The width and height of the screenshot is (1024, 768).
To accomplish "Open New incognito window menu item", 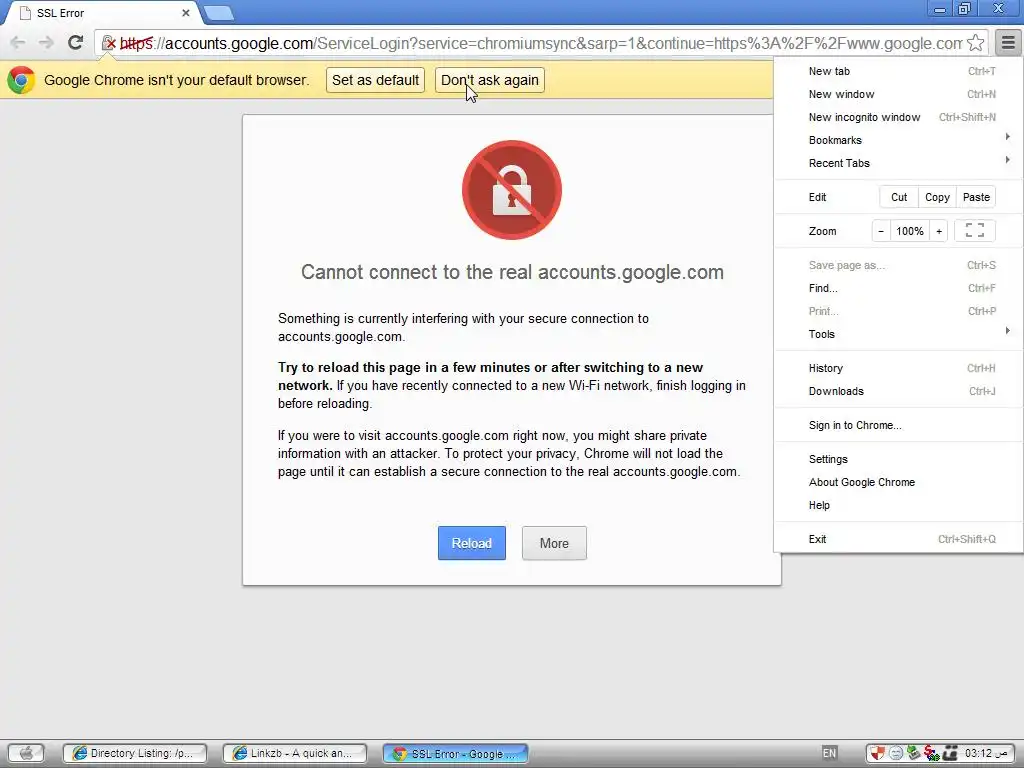I will click(899, 117).
